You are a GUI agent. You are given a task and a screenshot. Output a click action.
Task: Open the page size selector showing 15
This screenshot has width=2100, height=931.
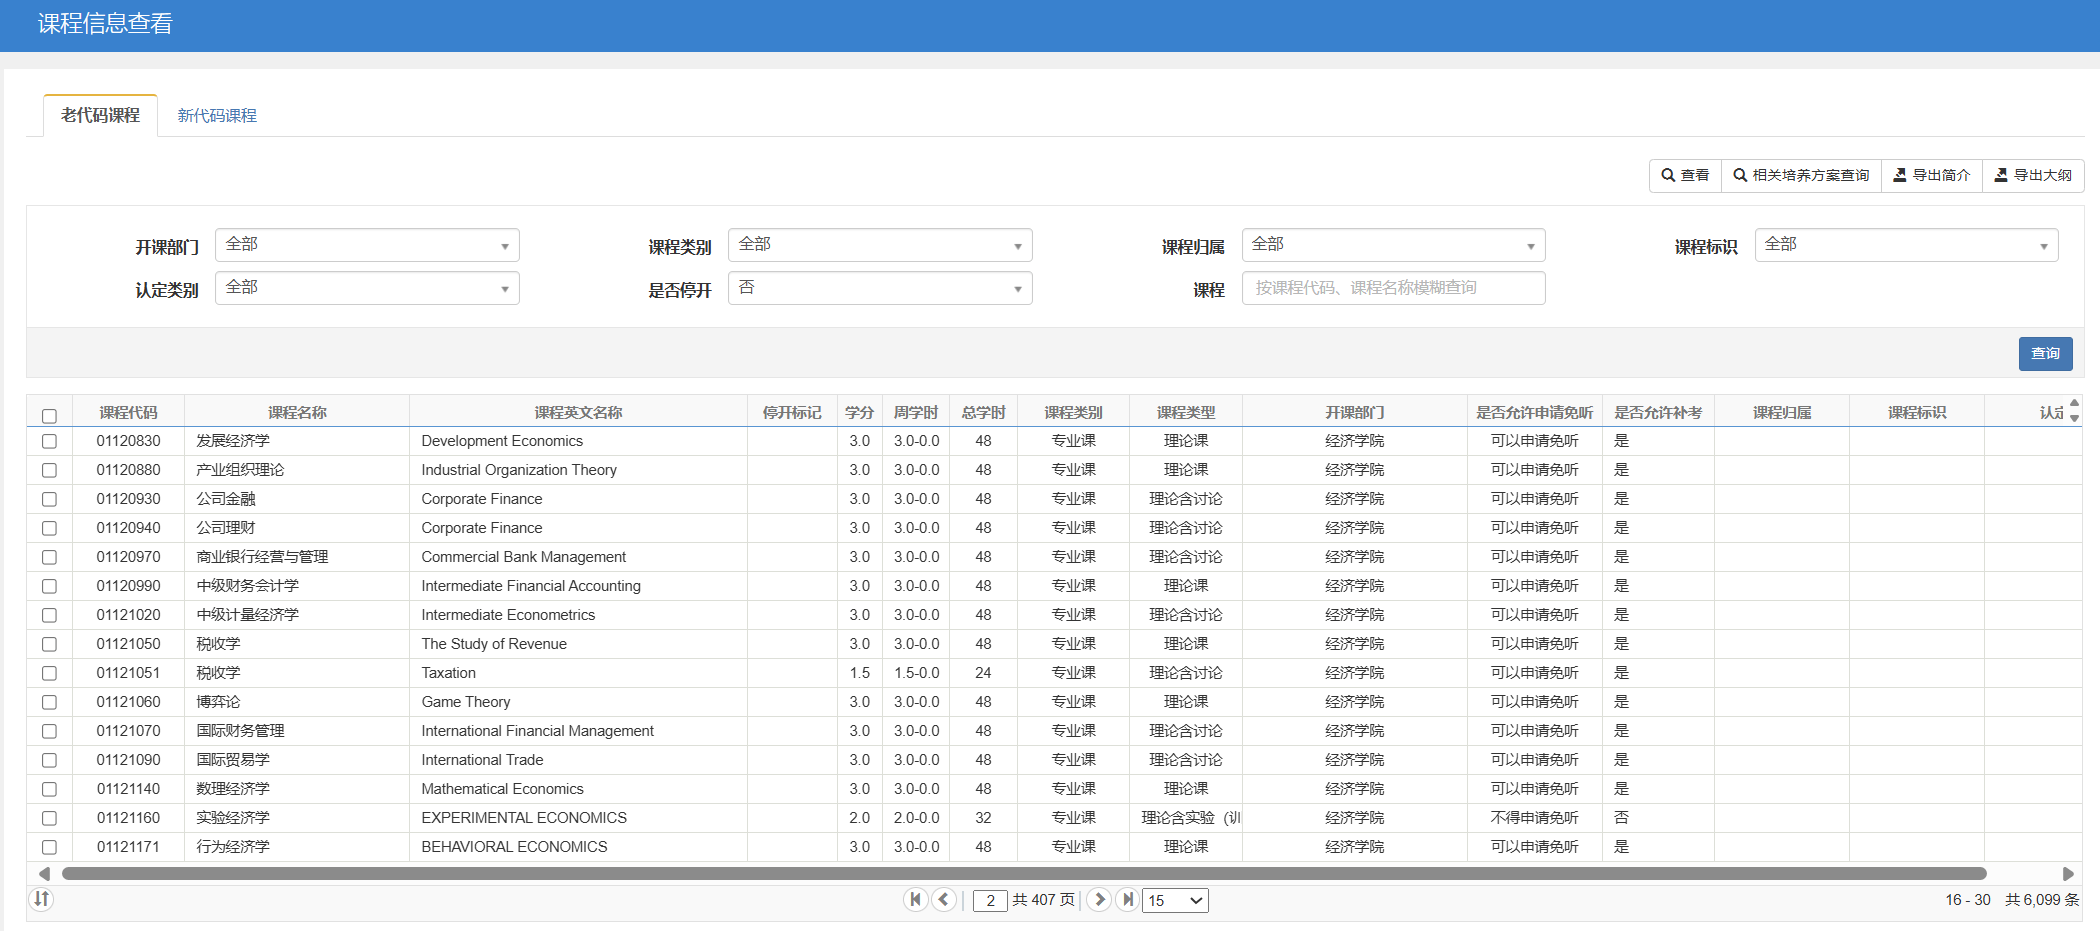coord(1174,900)
